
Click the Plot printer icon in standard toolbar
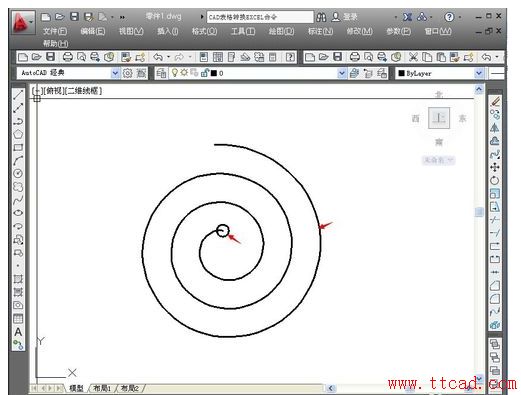(x=68, y=57)
